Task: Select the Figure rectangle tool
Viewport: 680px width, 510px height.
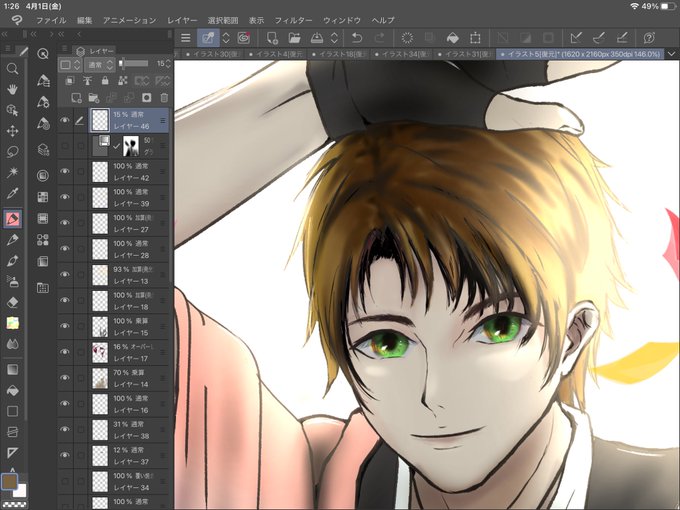Action: point(13,411)
